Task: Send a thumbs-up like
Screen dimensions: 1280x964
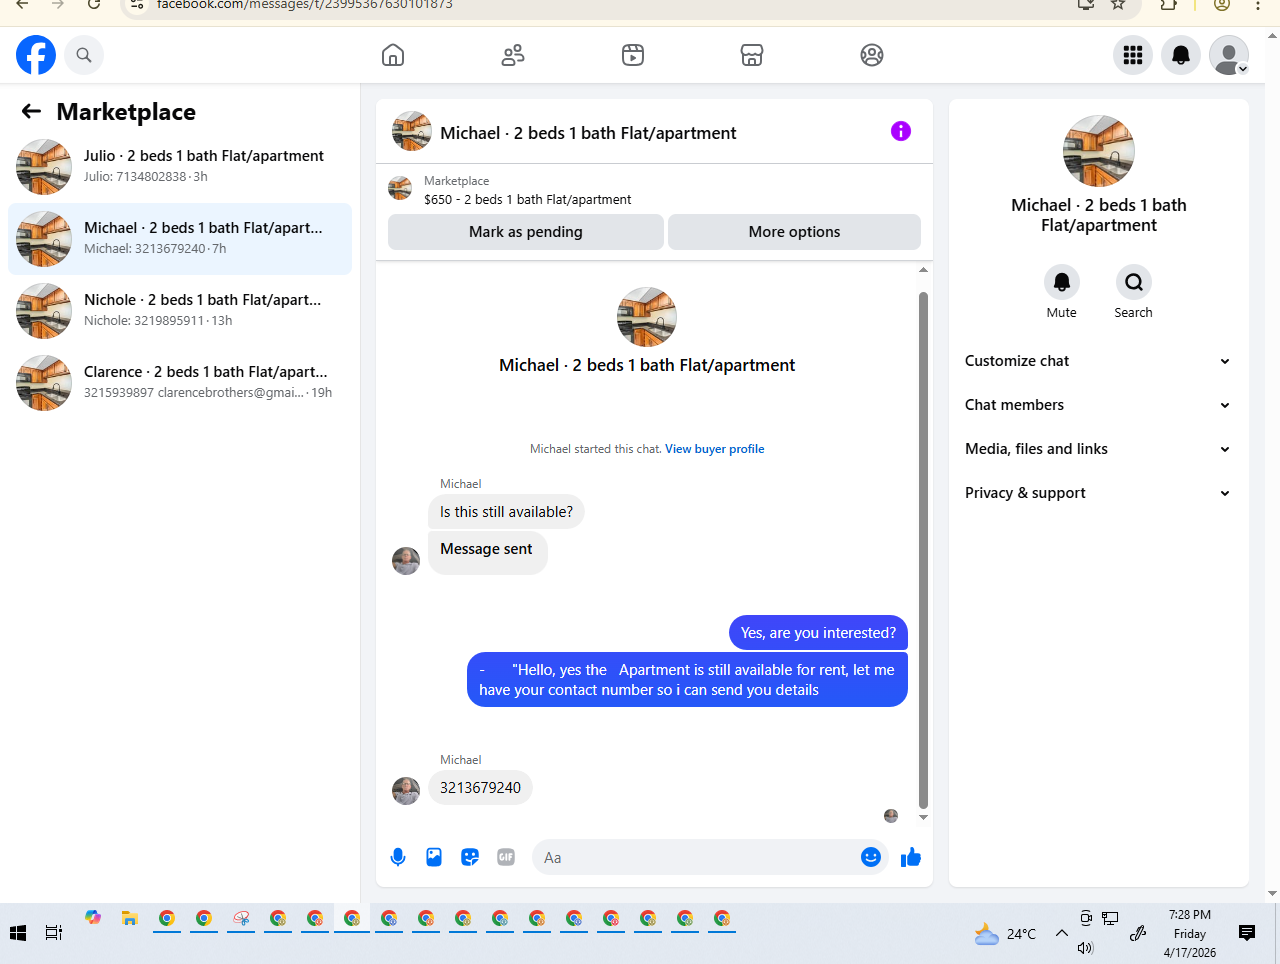Action: tap(910, 857)
